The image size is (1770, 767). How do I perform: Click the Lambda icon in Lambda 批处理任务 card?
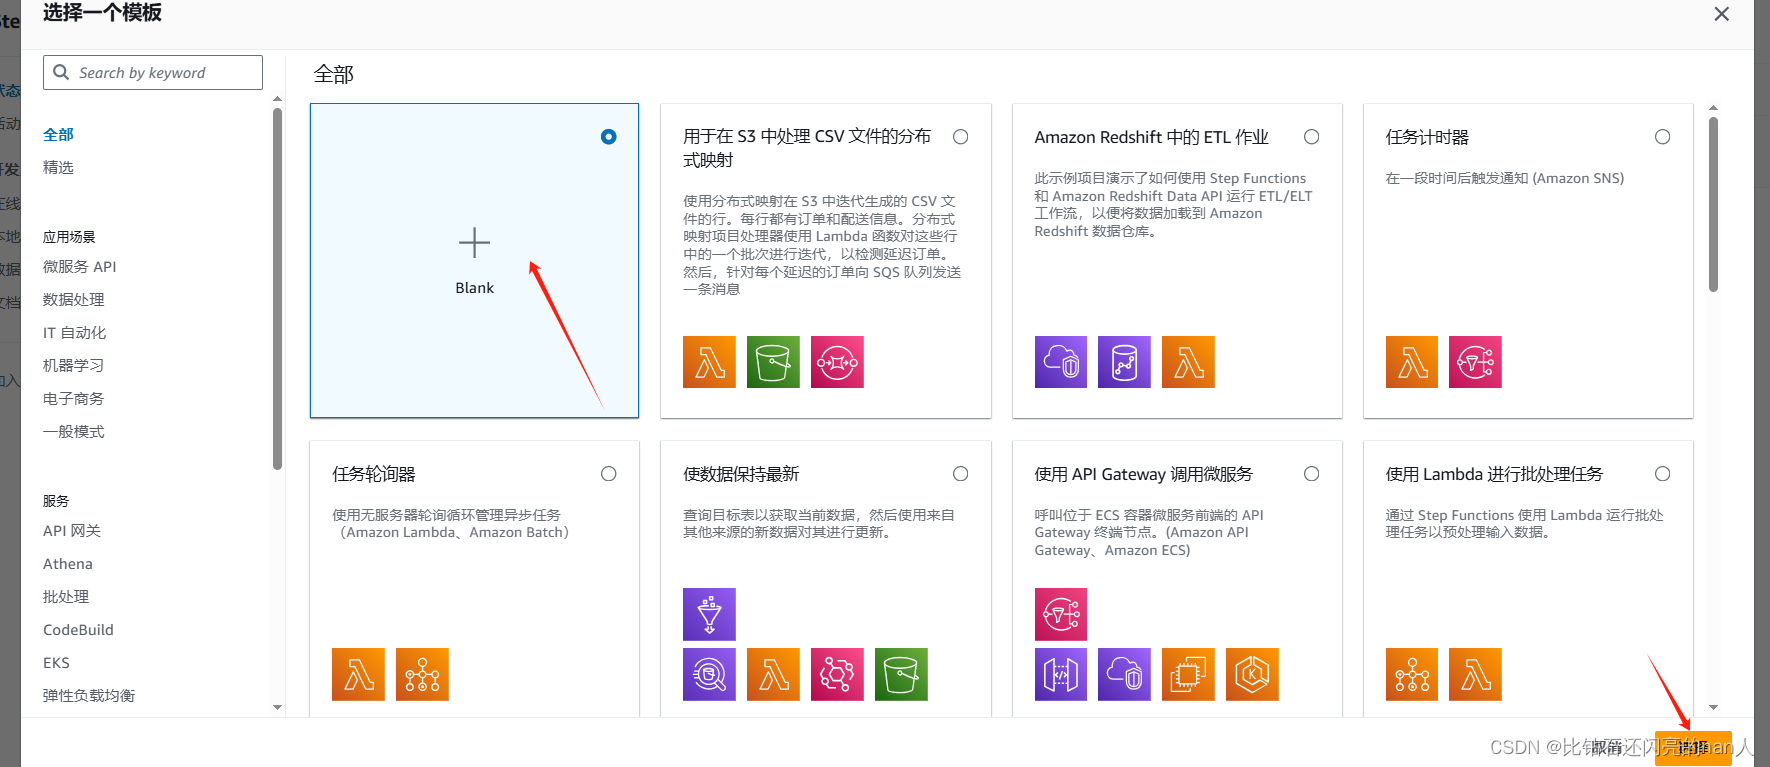[1475, 674]
